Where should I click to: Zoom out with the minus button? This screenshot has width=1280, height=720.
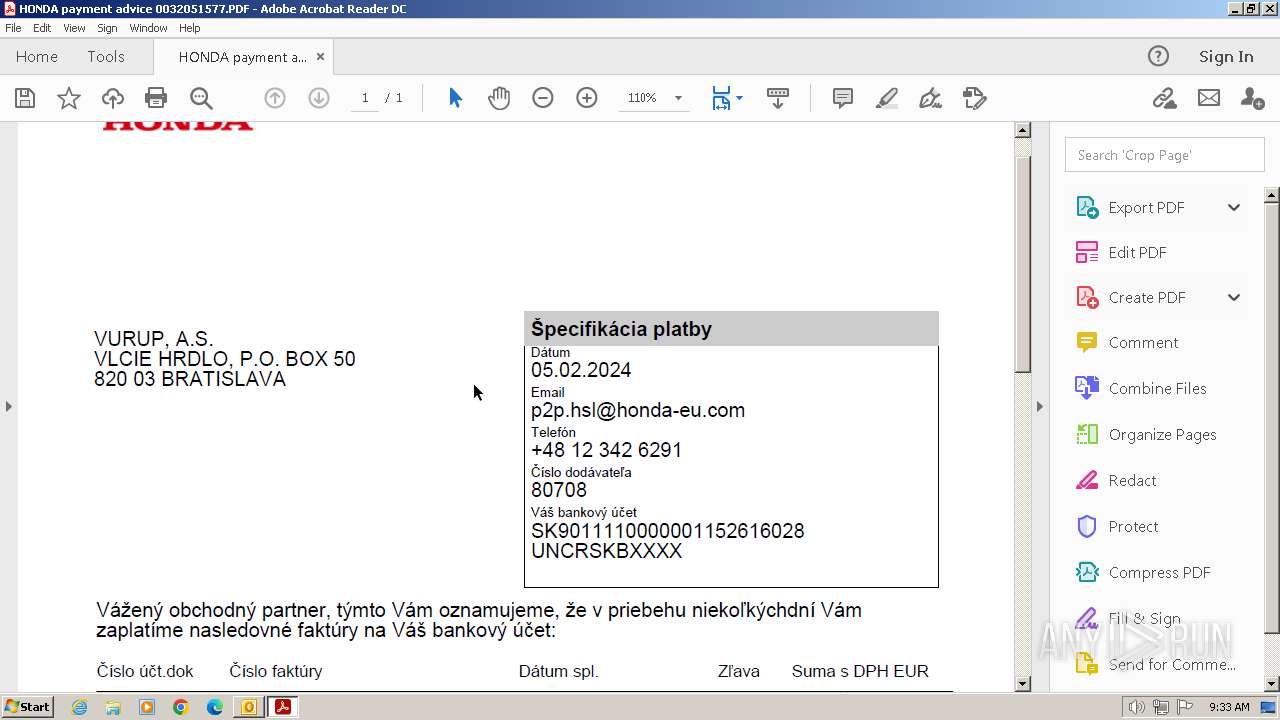(x=543, y=98)
